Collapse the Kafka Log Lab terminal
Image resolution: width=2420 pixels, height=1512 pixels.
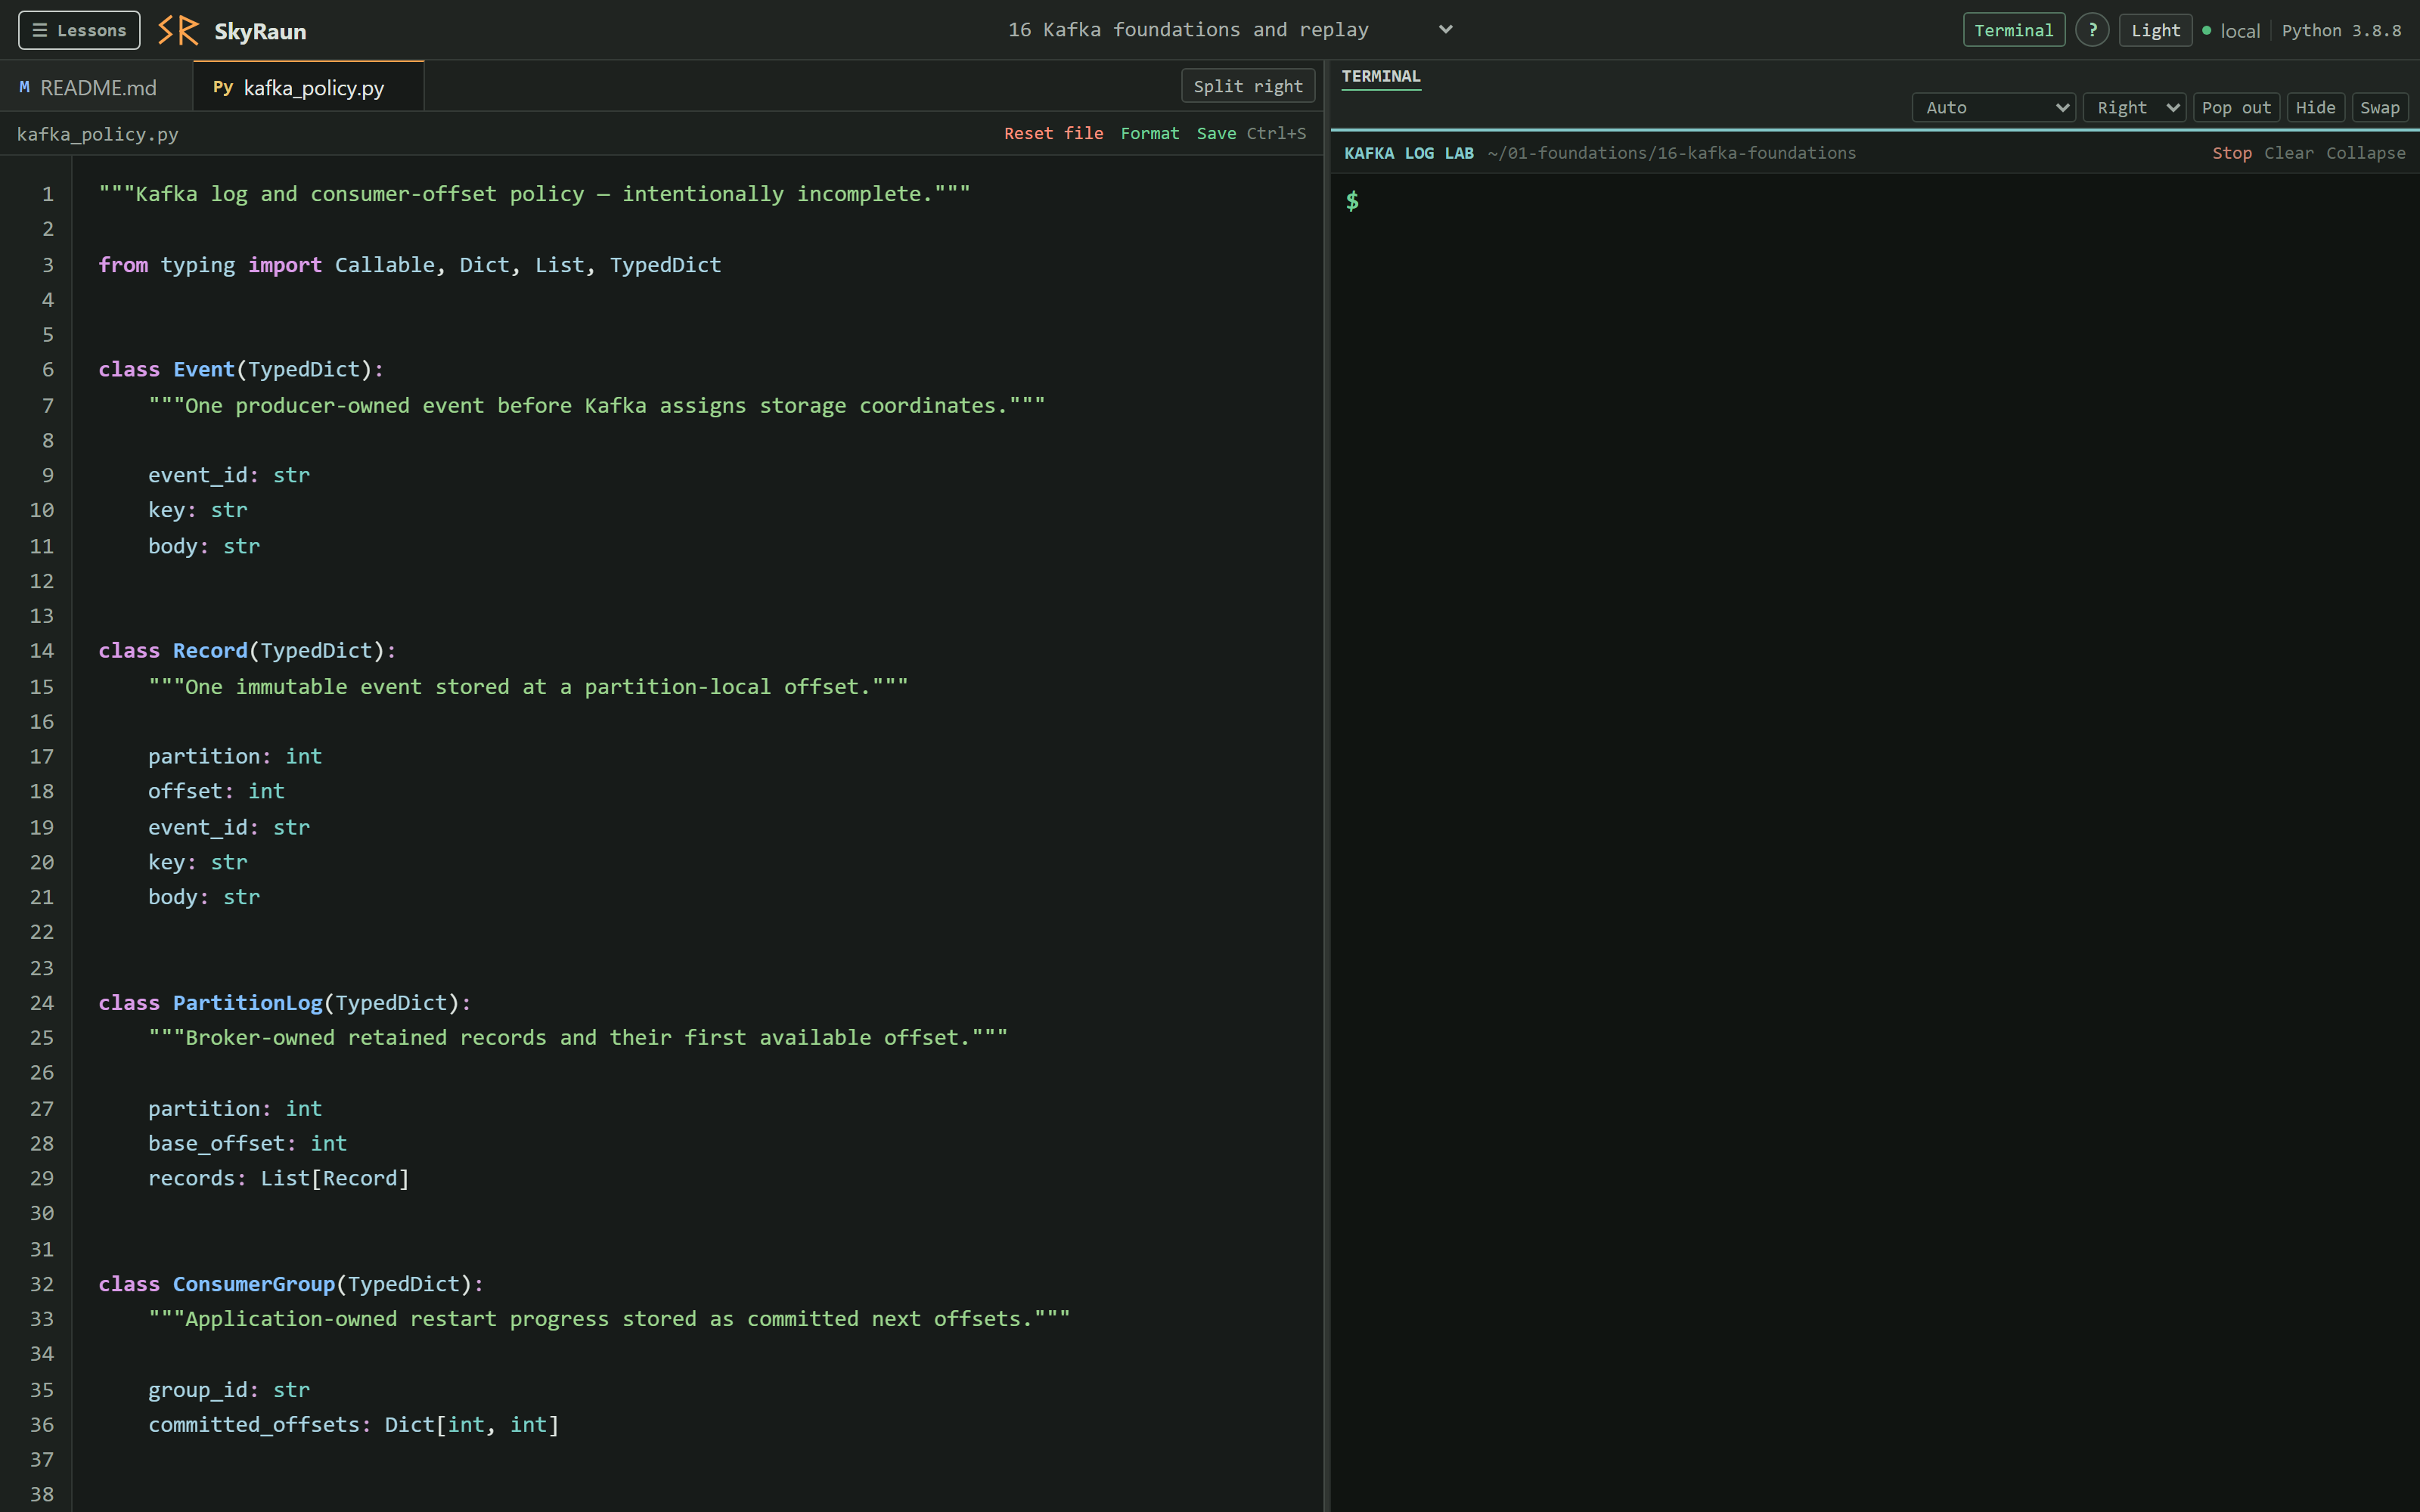pos(2365,153)
